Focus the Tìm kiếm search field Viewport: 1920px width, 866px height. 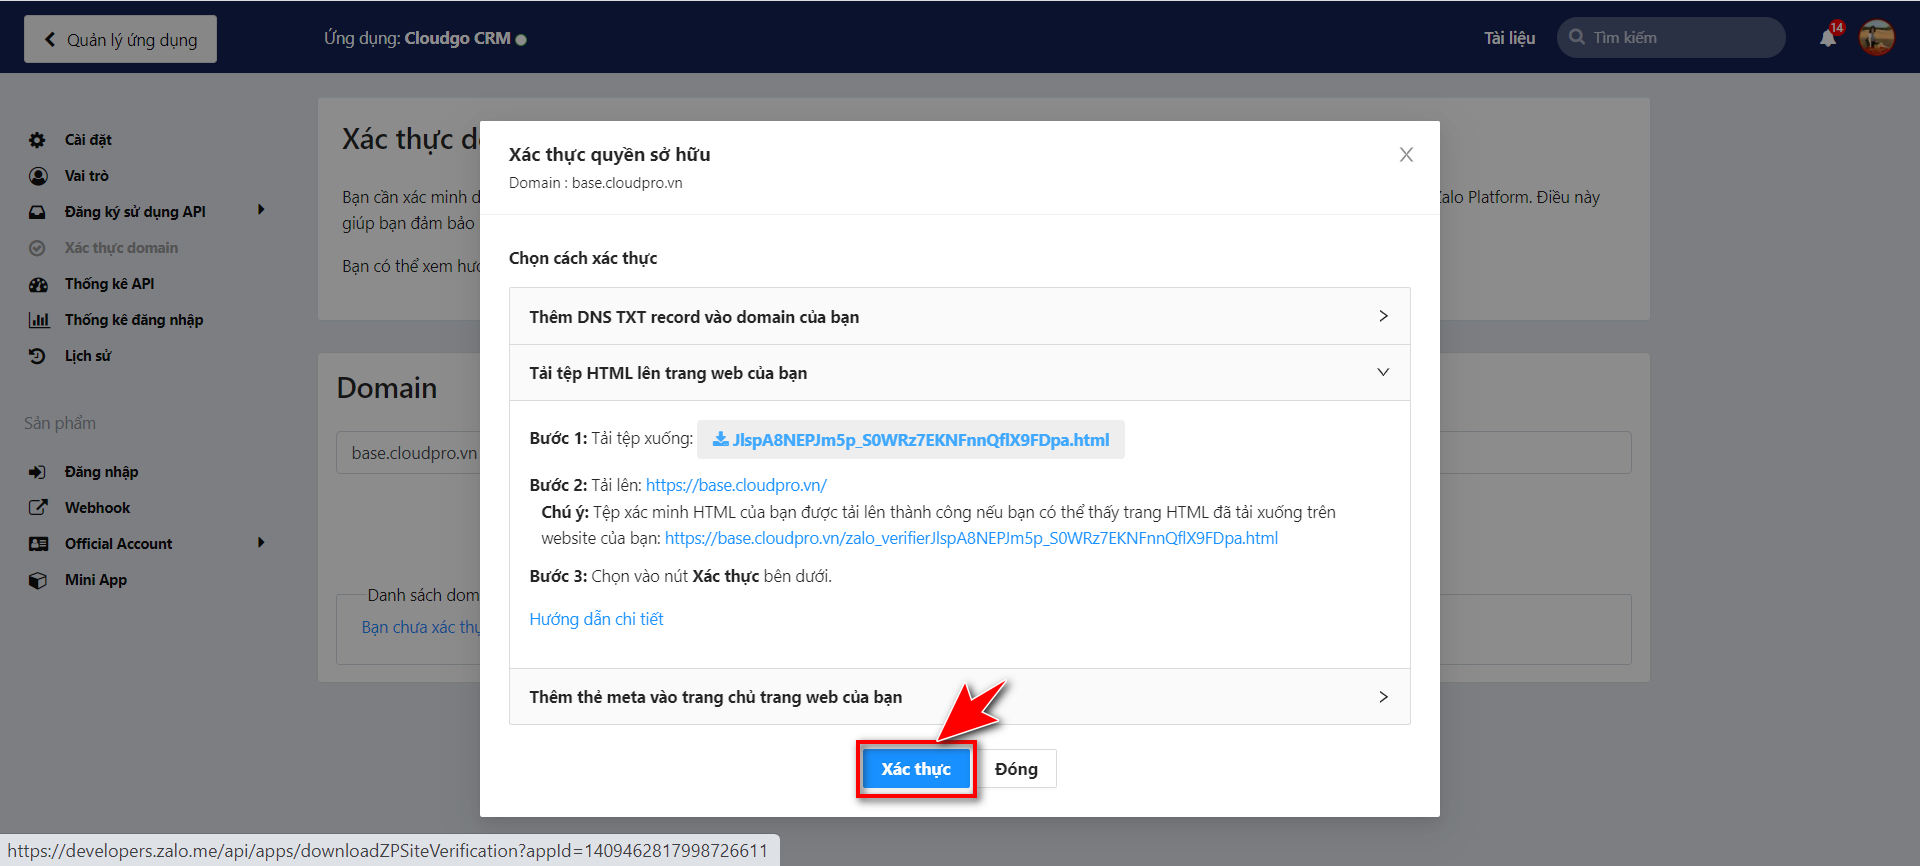[x=1671, y=37]
